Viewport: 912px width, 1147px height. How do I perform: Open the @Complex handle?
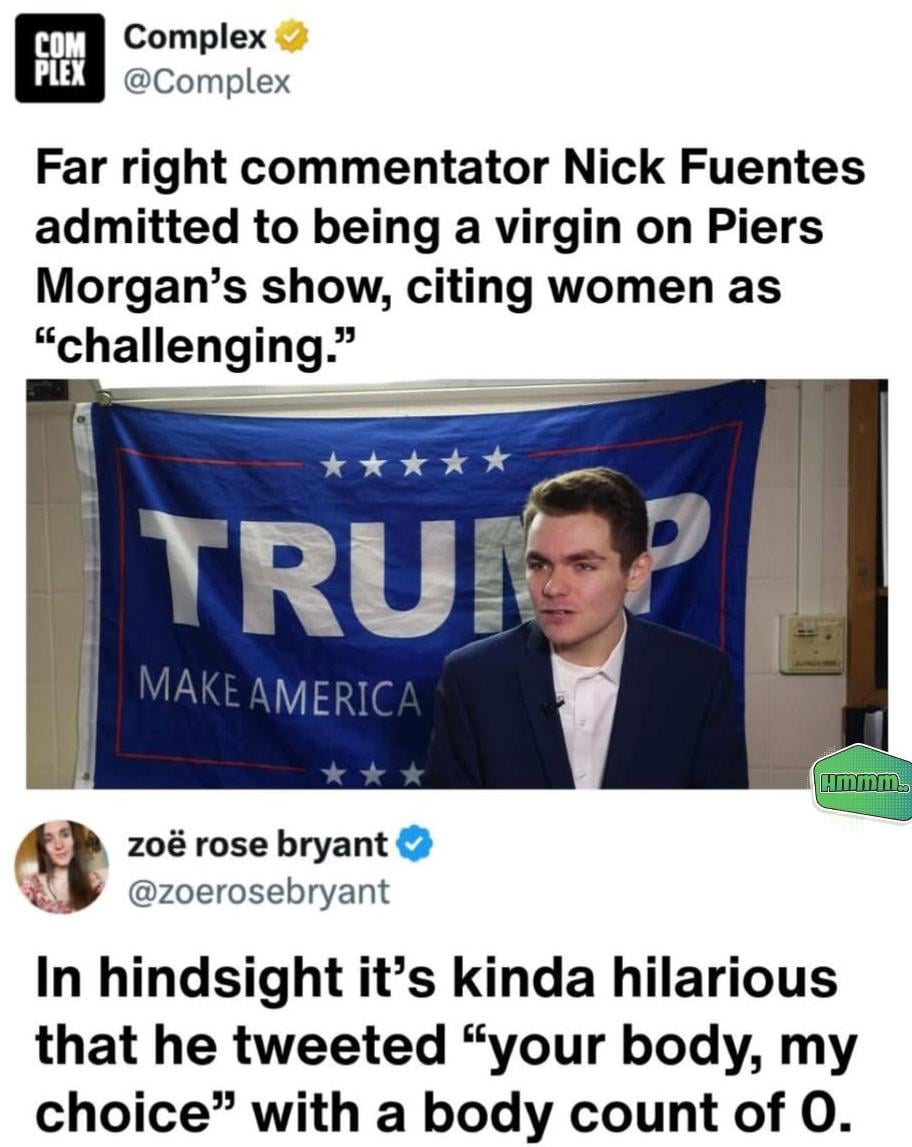(x=208, y=82)
